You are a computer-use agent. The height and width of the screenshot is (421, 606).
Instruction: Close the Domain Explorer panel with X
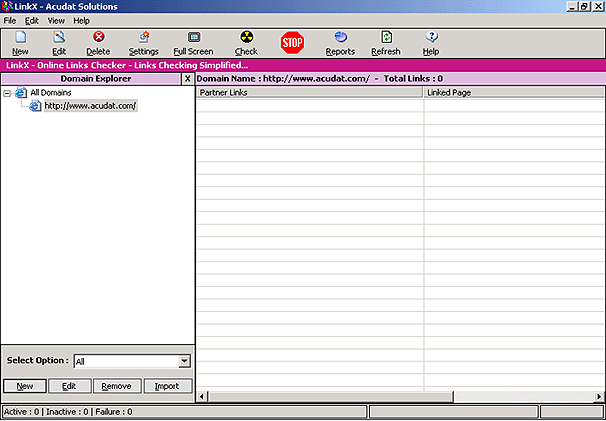coord(187,79)
